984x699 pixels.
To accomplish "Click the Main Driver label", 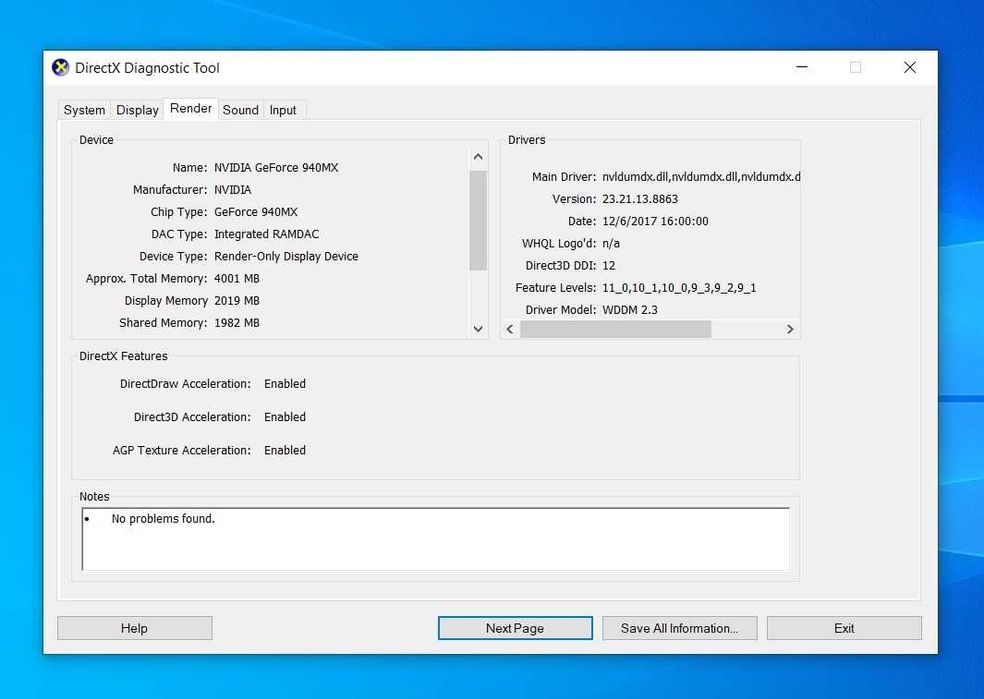I will tap(564, 177).
